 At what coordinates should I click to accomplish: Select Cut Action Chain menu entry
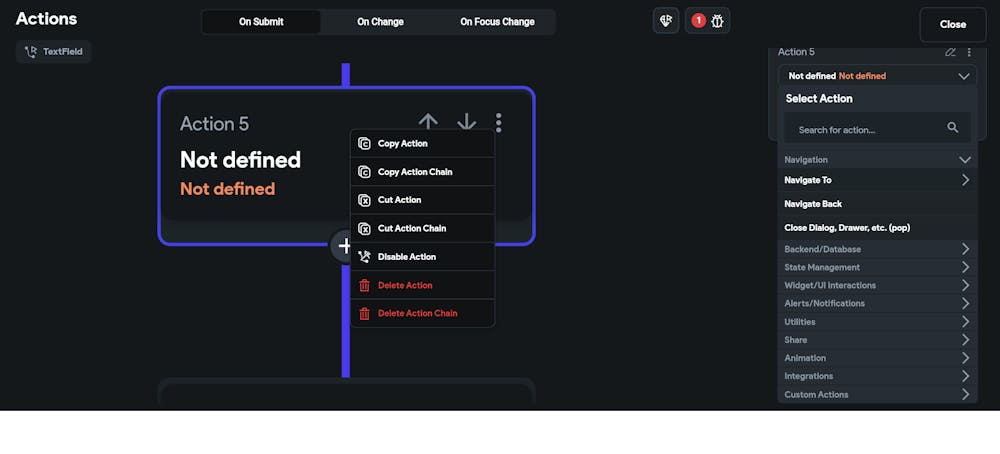[423, 228]
